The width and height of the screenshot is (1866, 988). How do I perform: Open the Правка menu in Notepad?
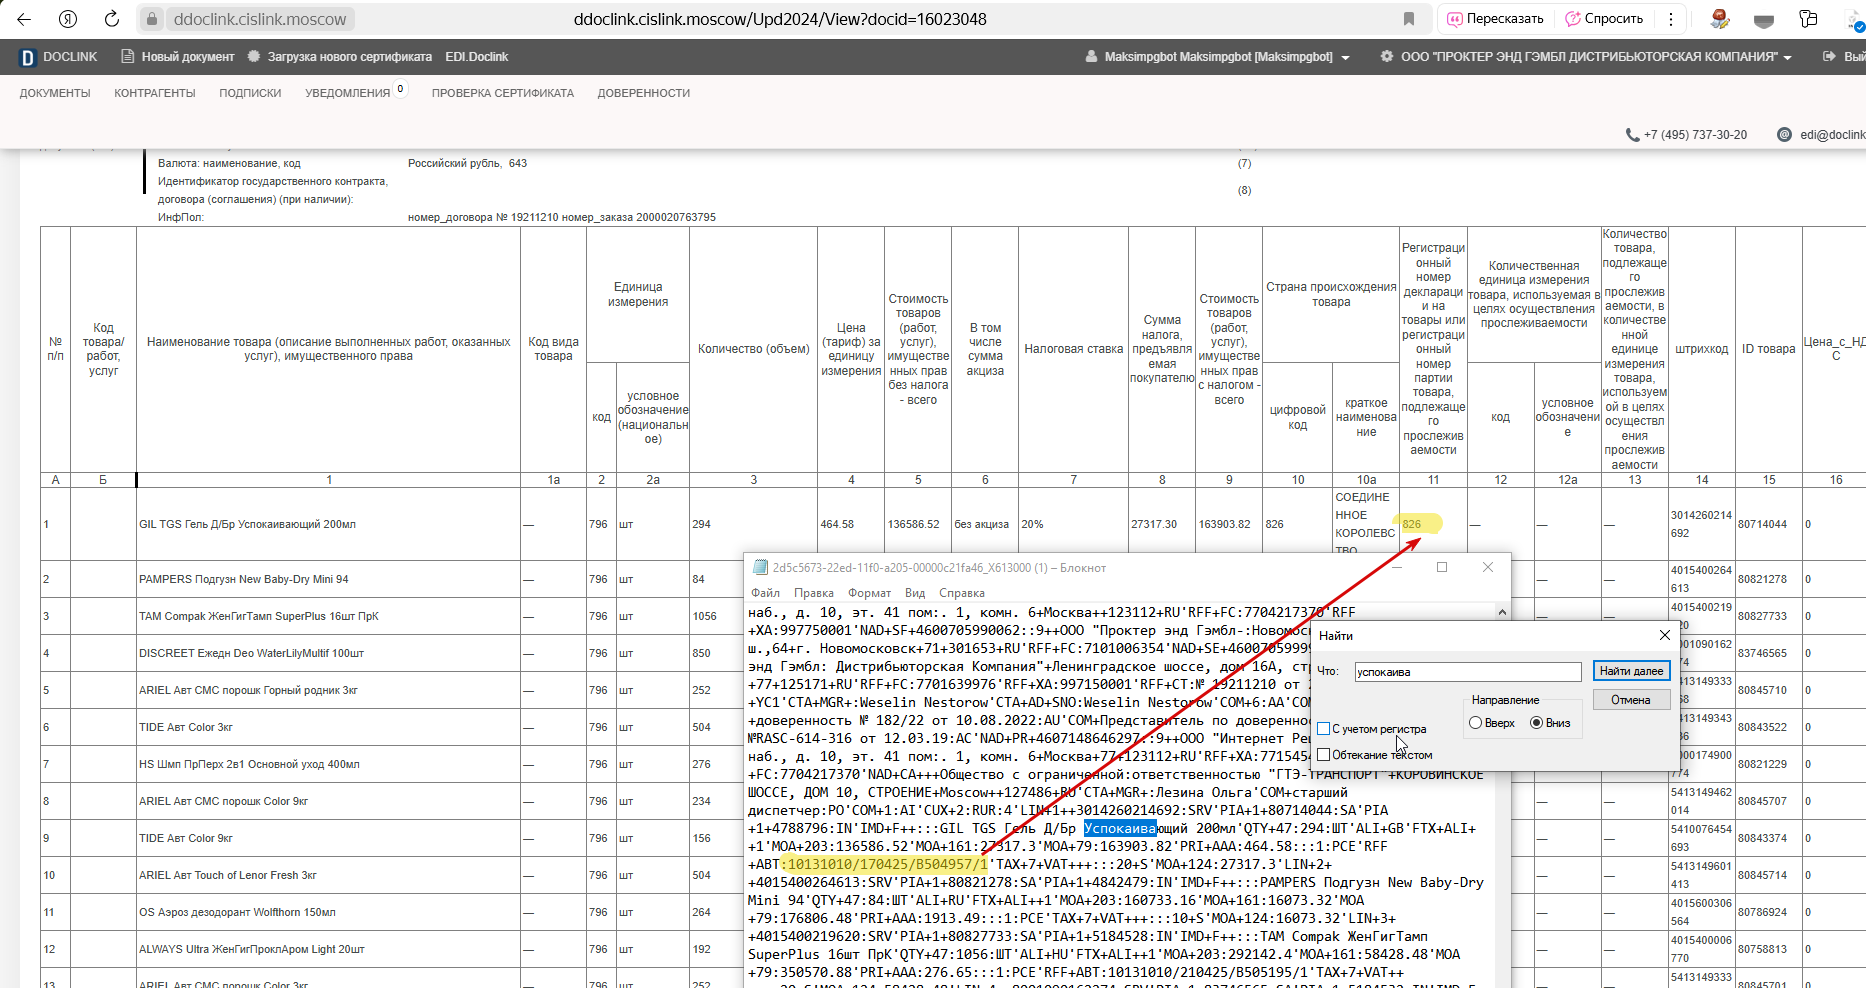(x=814, y=593)
